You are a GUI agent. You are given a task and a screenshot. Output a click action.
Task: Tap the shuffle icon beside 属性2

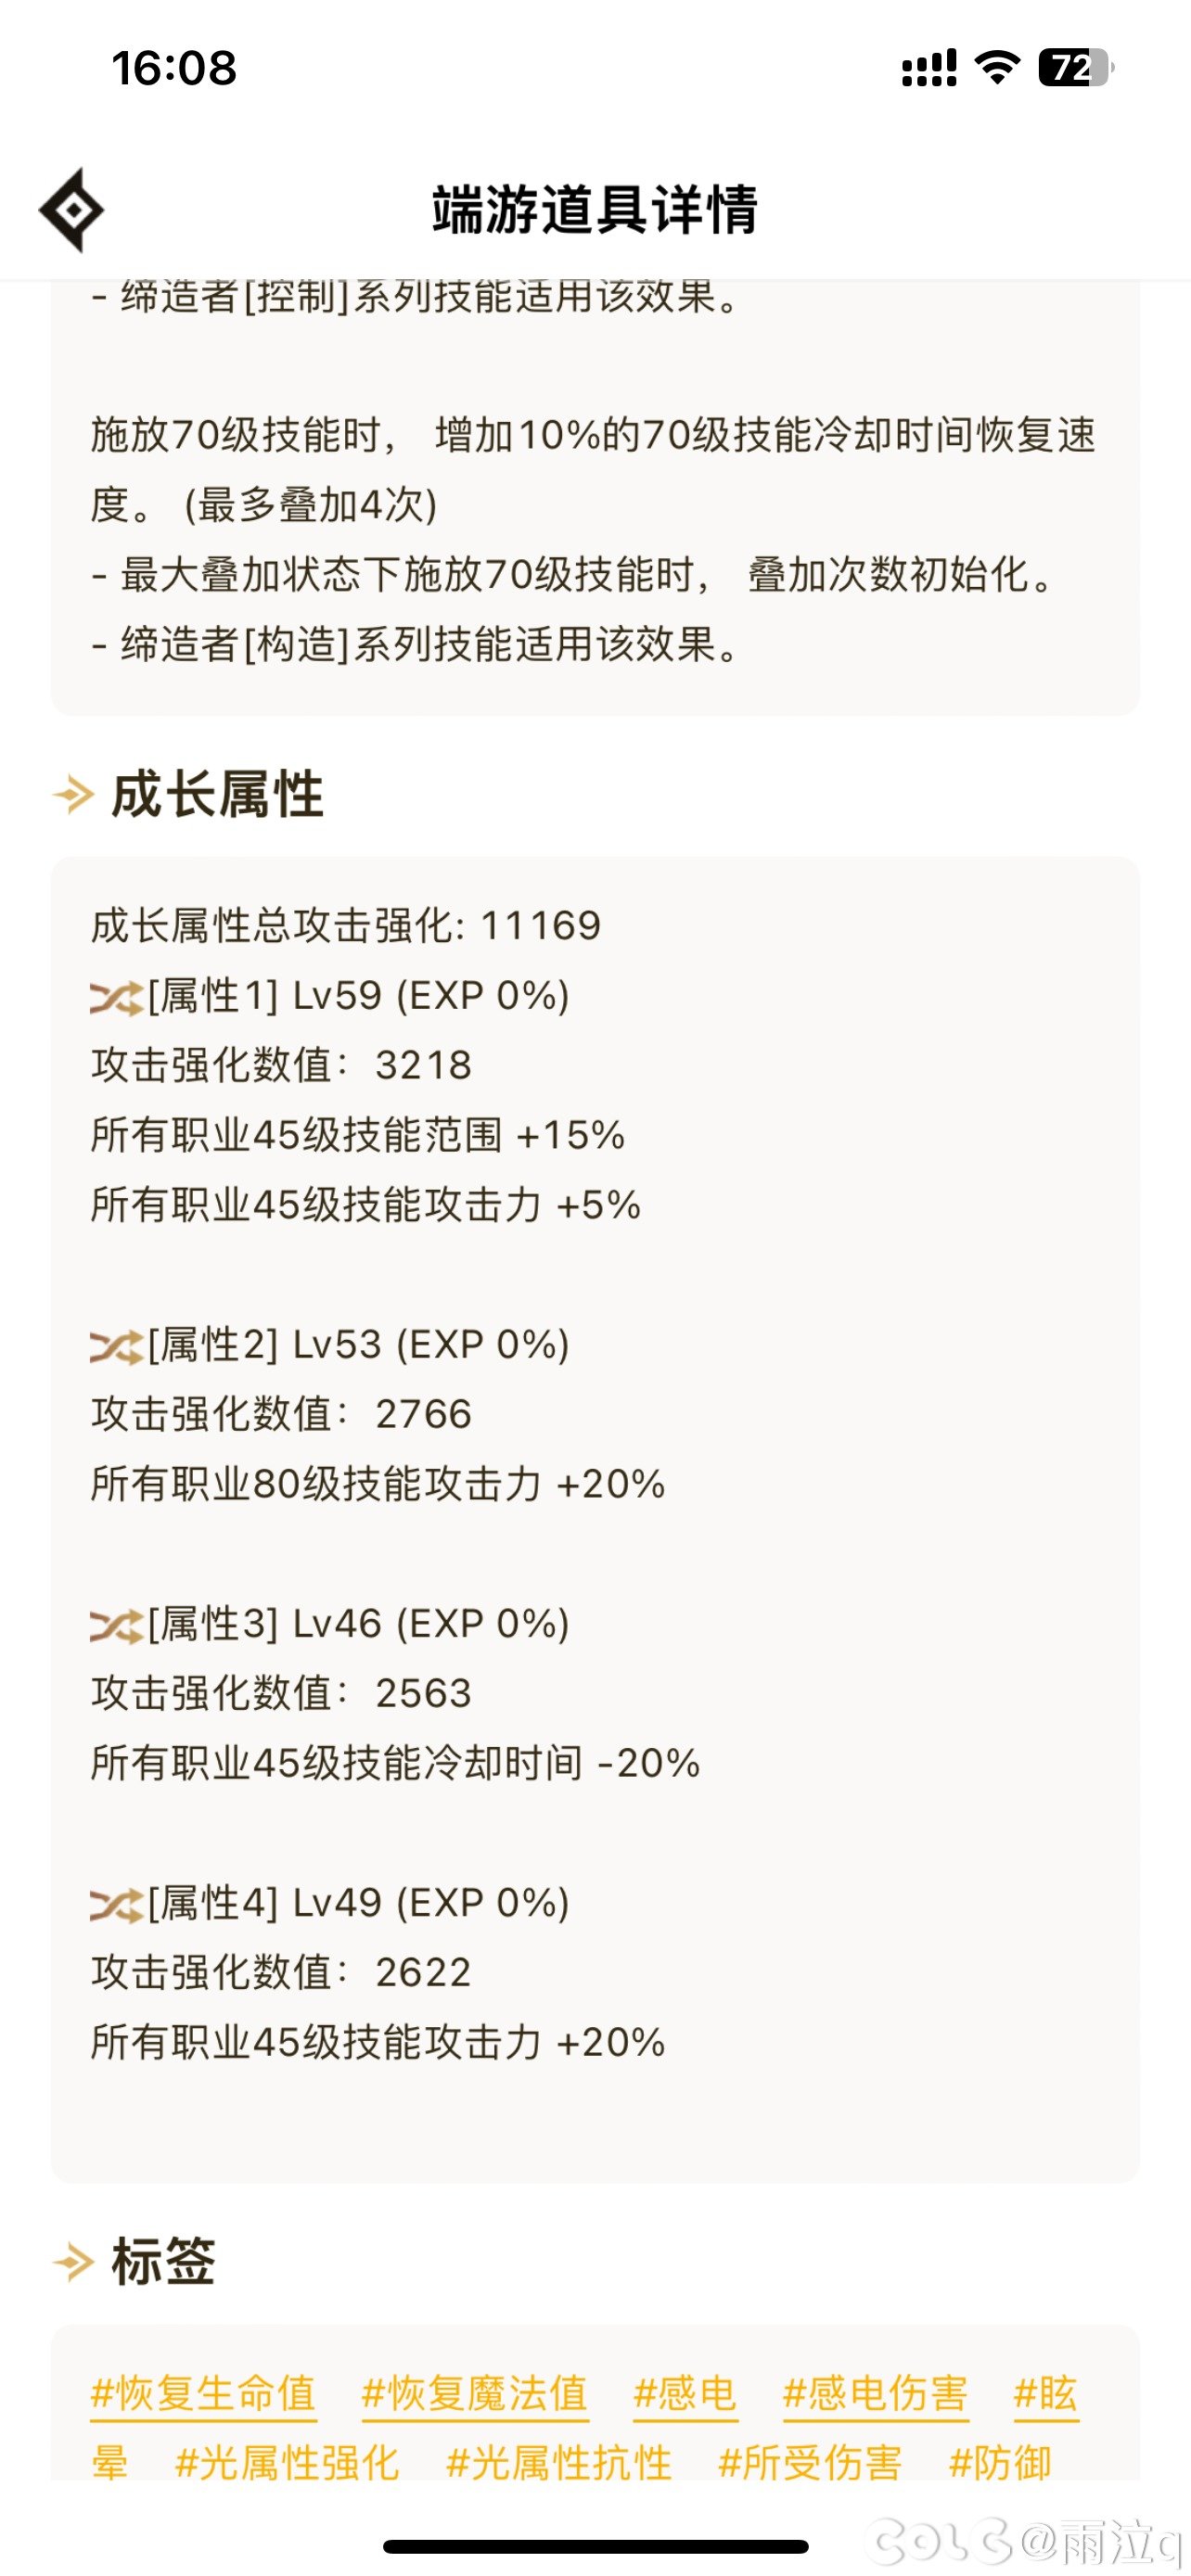[x=116, y=1346]
